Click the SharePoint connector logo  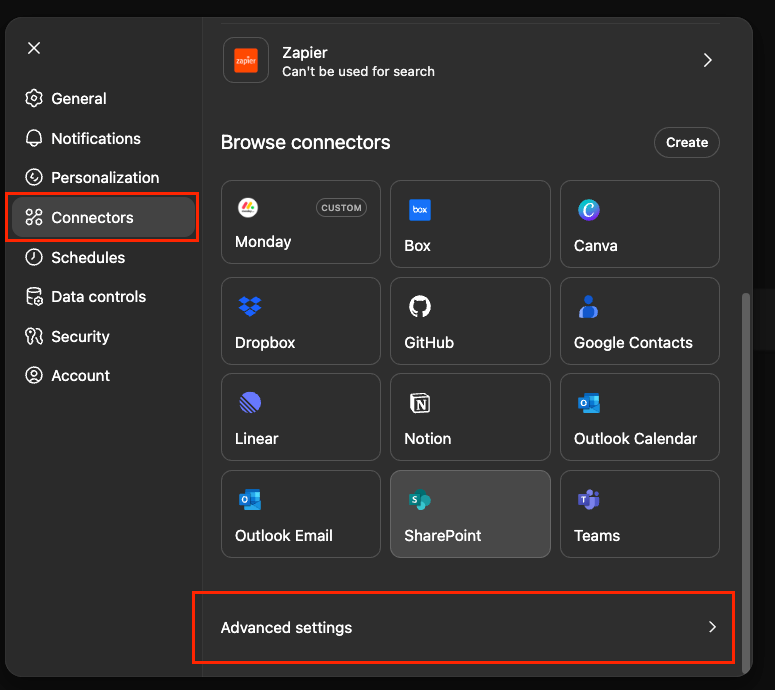point(420,500)
